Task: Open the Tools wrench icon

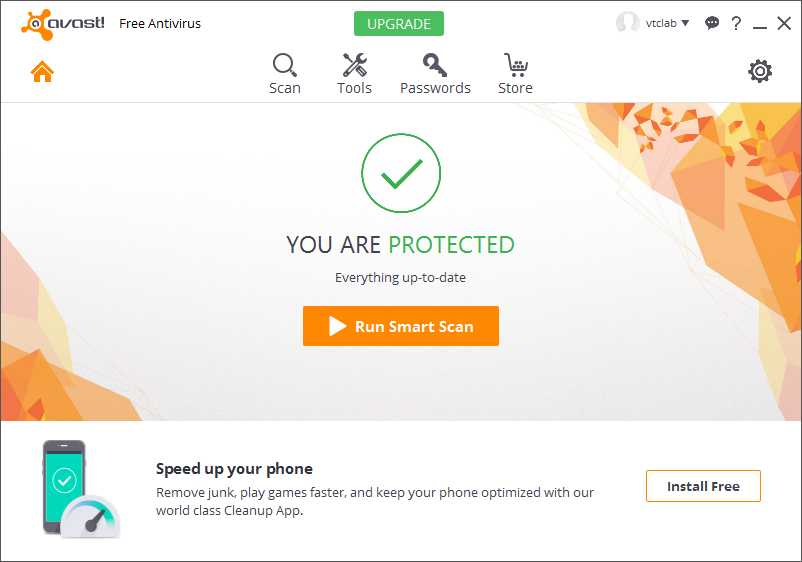Action: 354,65
